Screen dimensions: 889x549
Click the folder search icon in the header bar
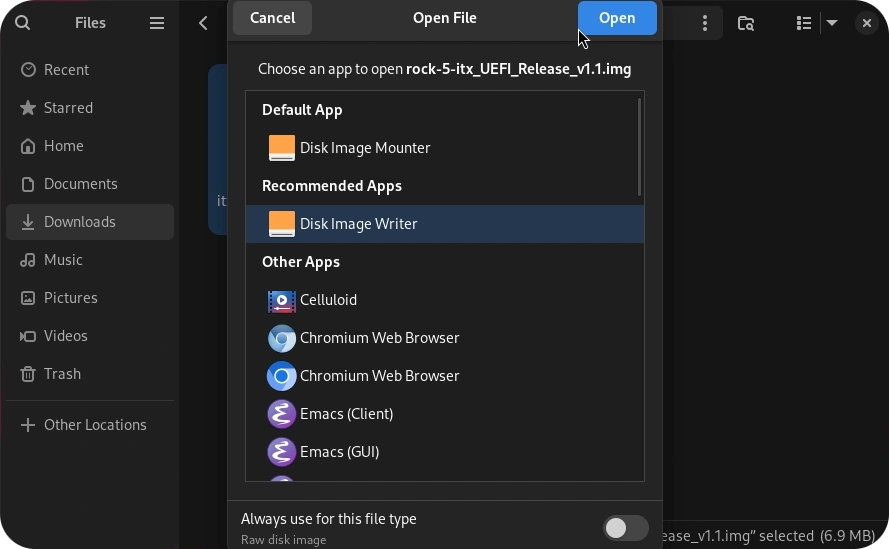point(746,23)
